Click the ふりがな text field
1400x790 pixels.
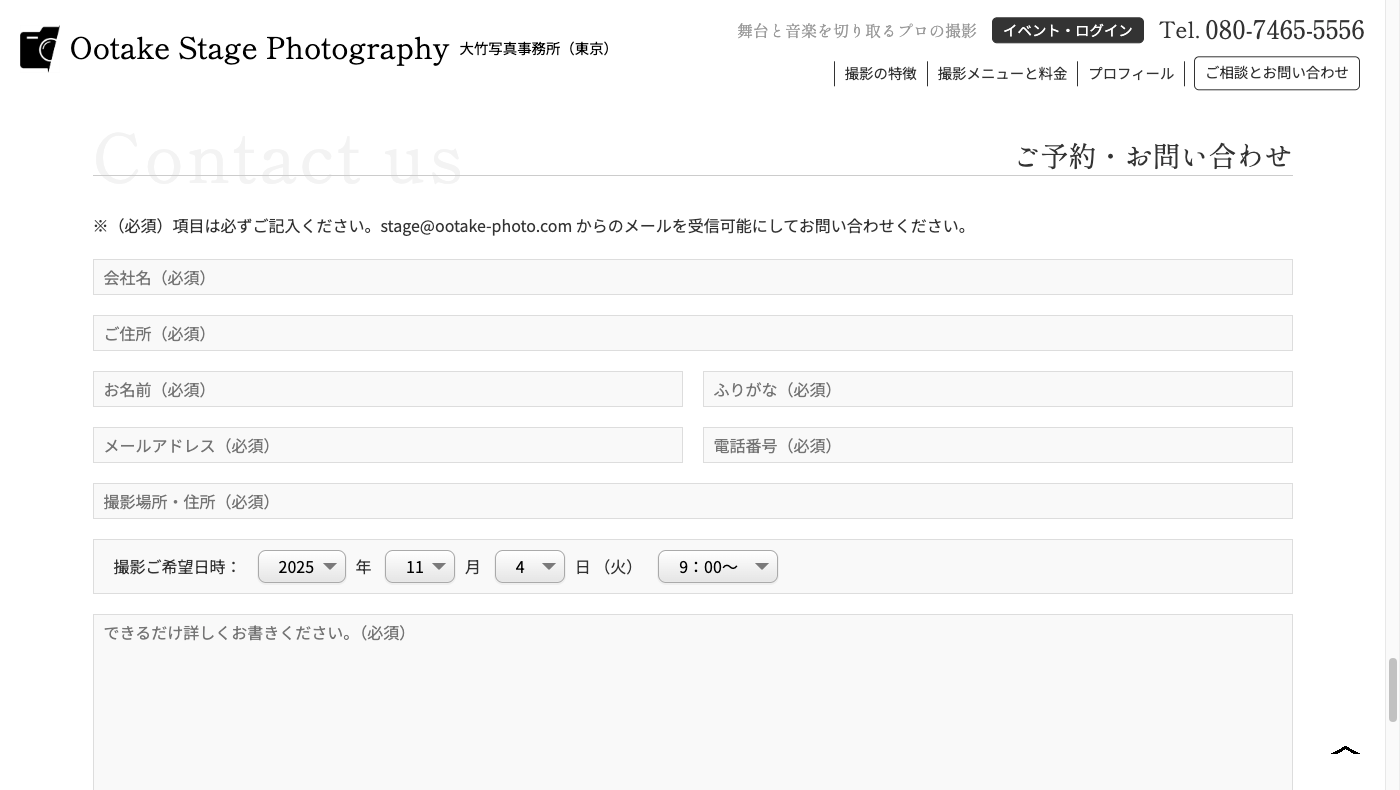click(997, 389)
